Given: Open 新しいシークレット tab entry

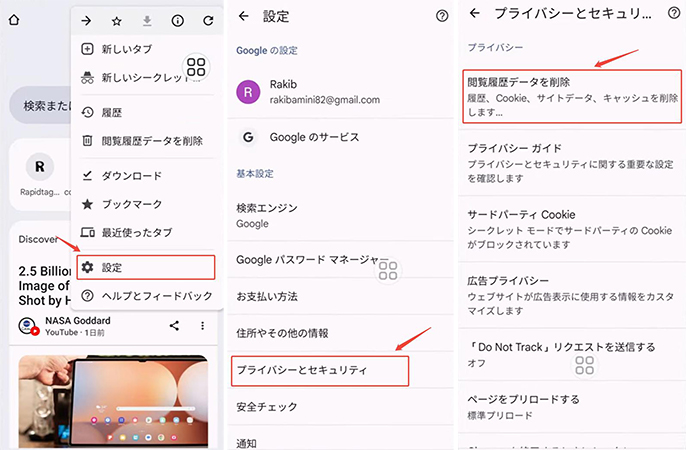Looking at the screenshot, I should (147, 78).
